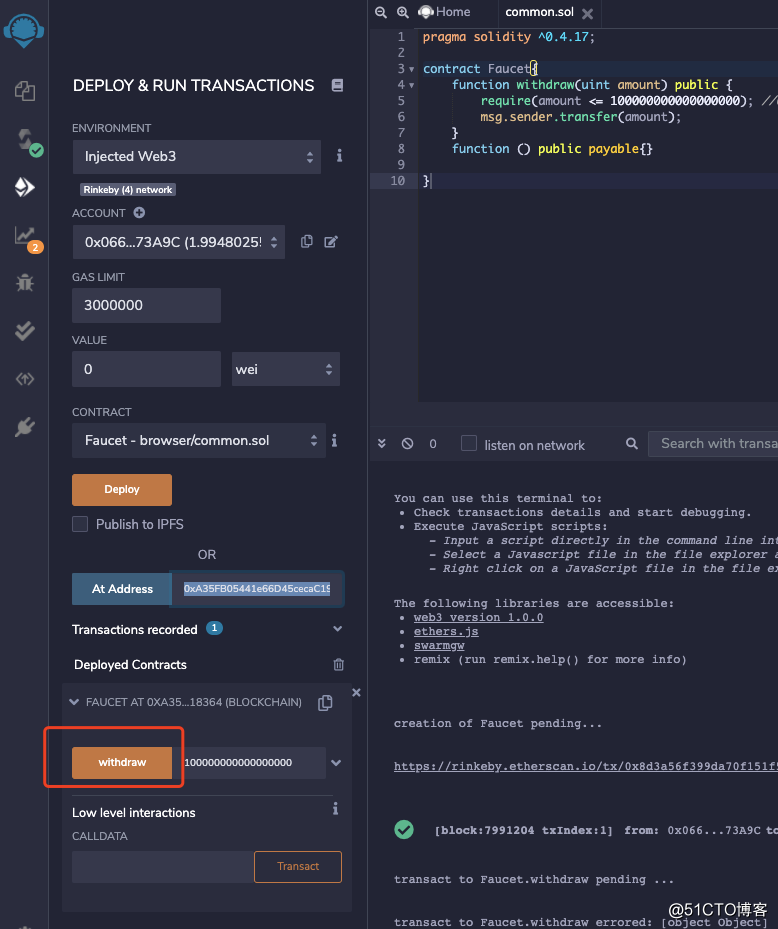Open the swarmgw link
The height and width of the screenshot is (929, 778).
[x=438, y=646]
